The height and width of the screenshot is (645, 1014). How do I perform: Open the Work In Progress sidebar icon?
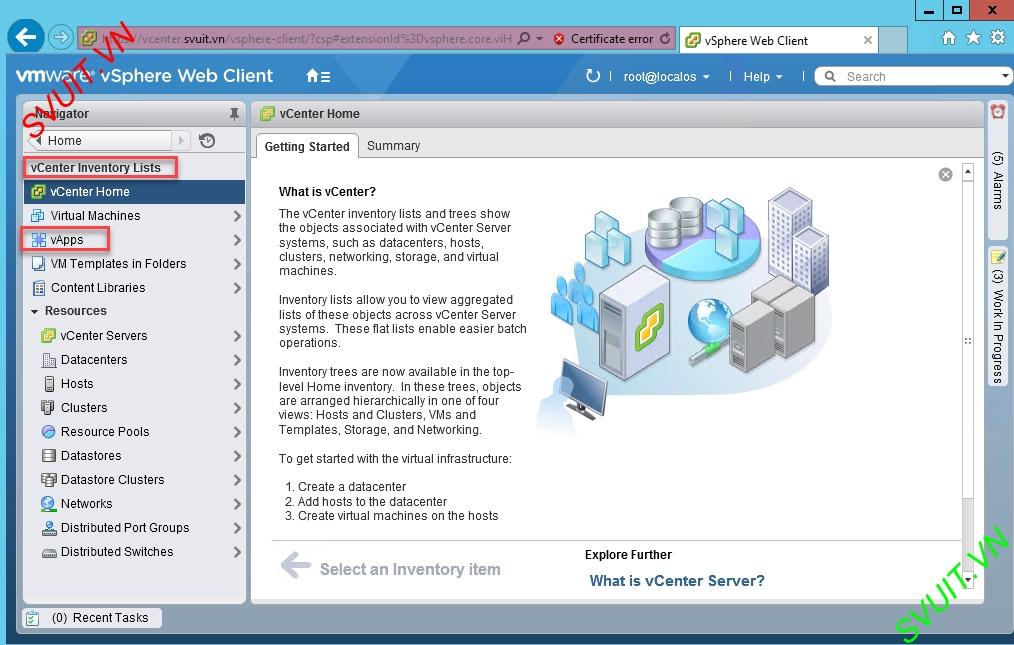point(998,257)
